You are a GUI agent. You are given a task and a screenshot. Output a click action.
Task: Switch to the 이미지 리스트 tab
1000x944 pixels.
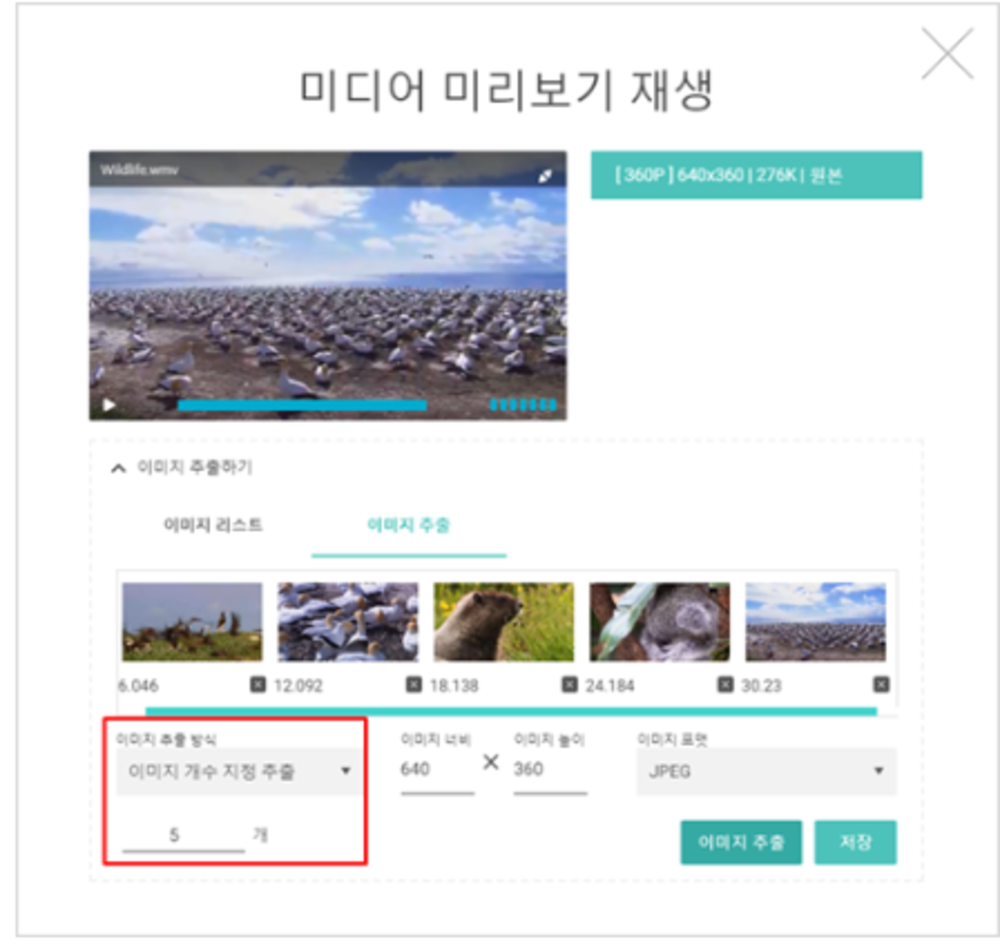click(213, 525)
